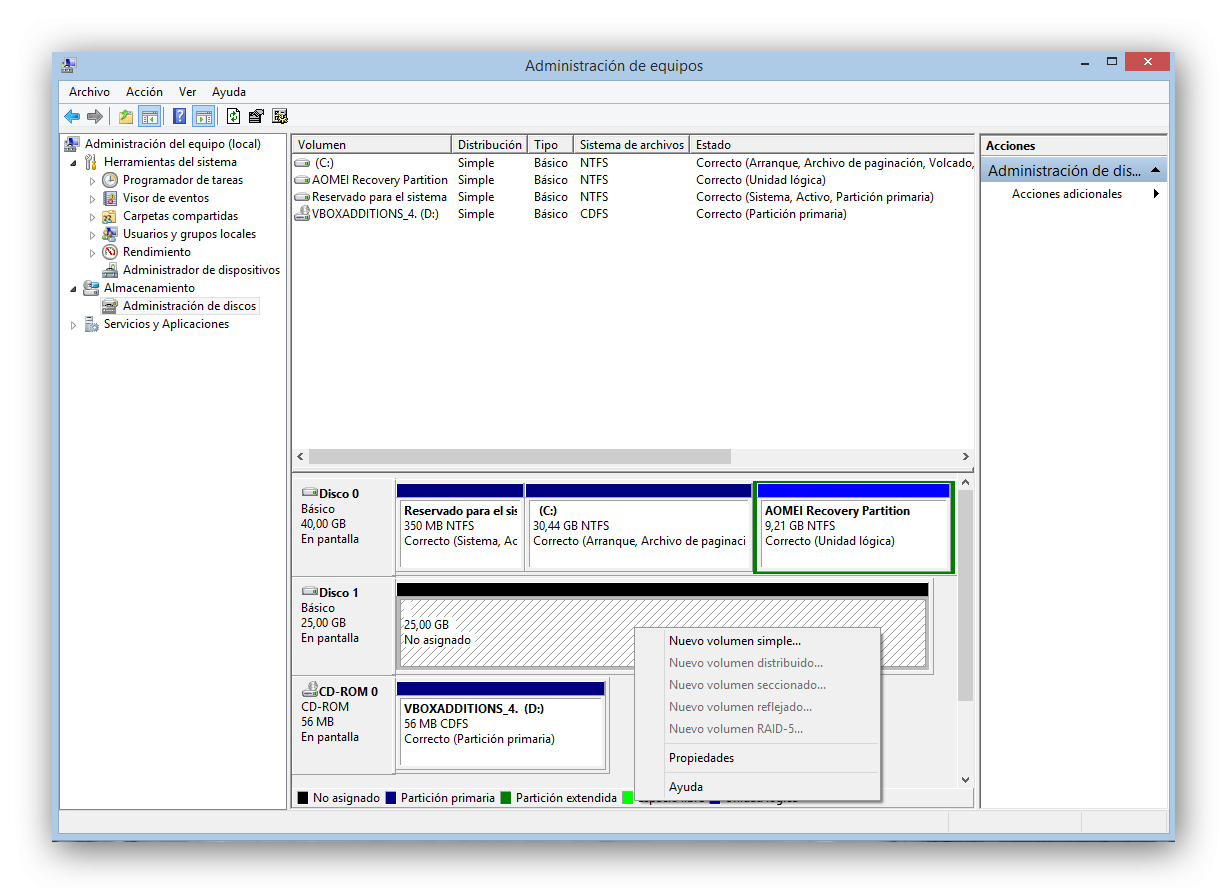This screenshot has width=1227, height=894.
Task: Click the blue question mark Help icon
Action: pos(180,116)
